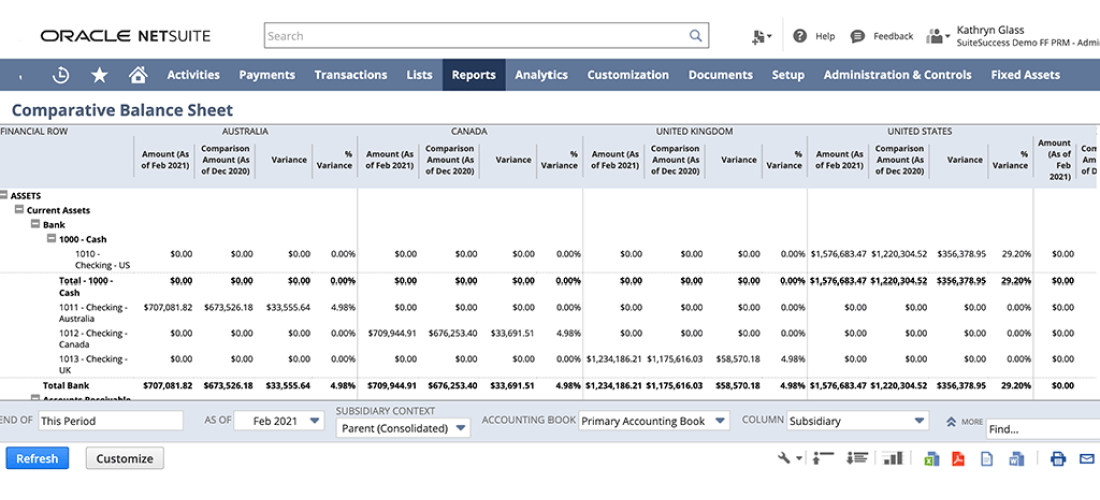The image size is (1100, 500).
Task: Go to the Analytics menu
Action: pos(541,75)
